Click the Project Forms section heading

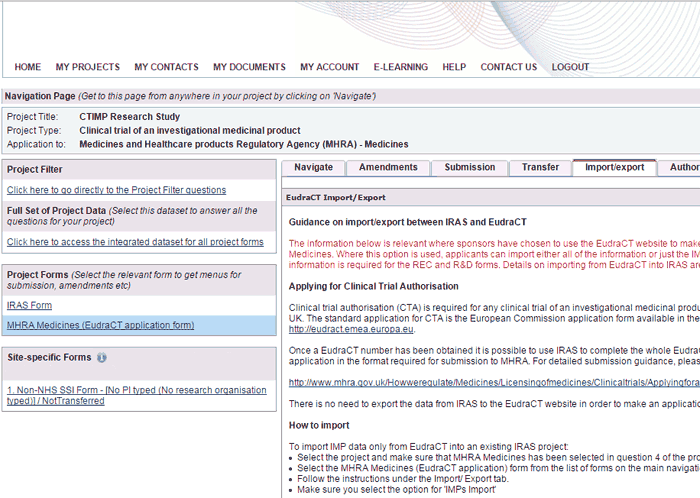coord(38,275)
